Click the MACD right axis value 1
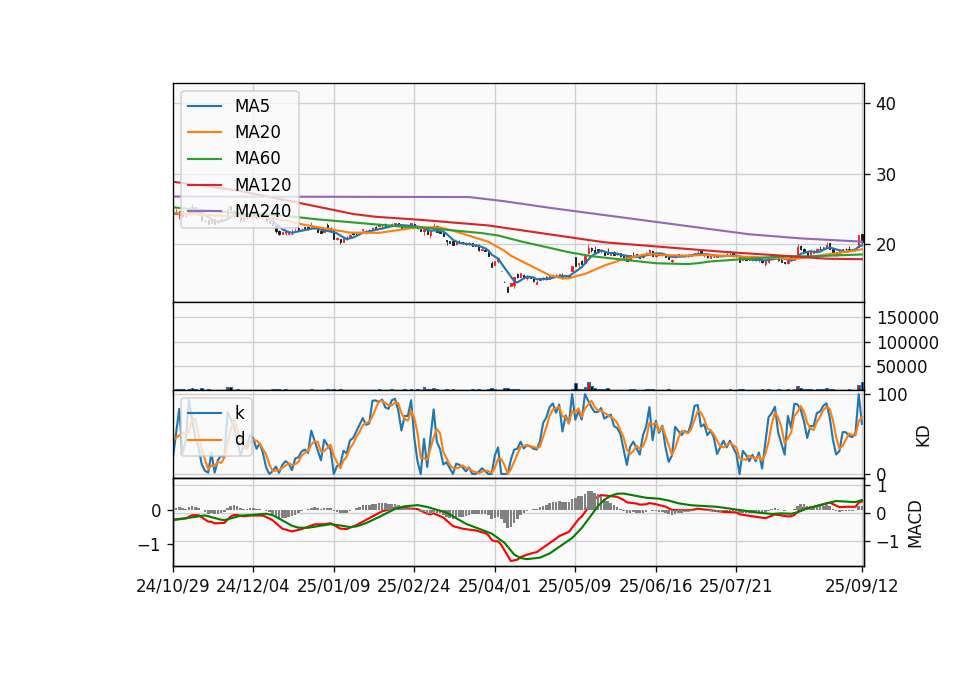Viewport: 960px width, 690px height. pyautogui.click(x=882, y=487)
